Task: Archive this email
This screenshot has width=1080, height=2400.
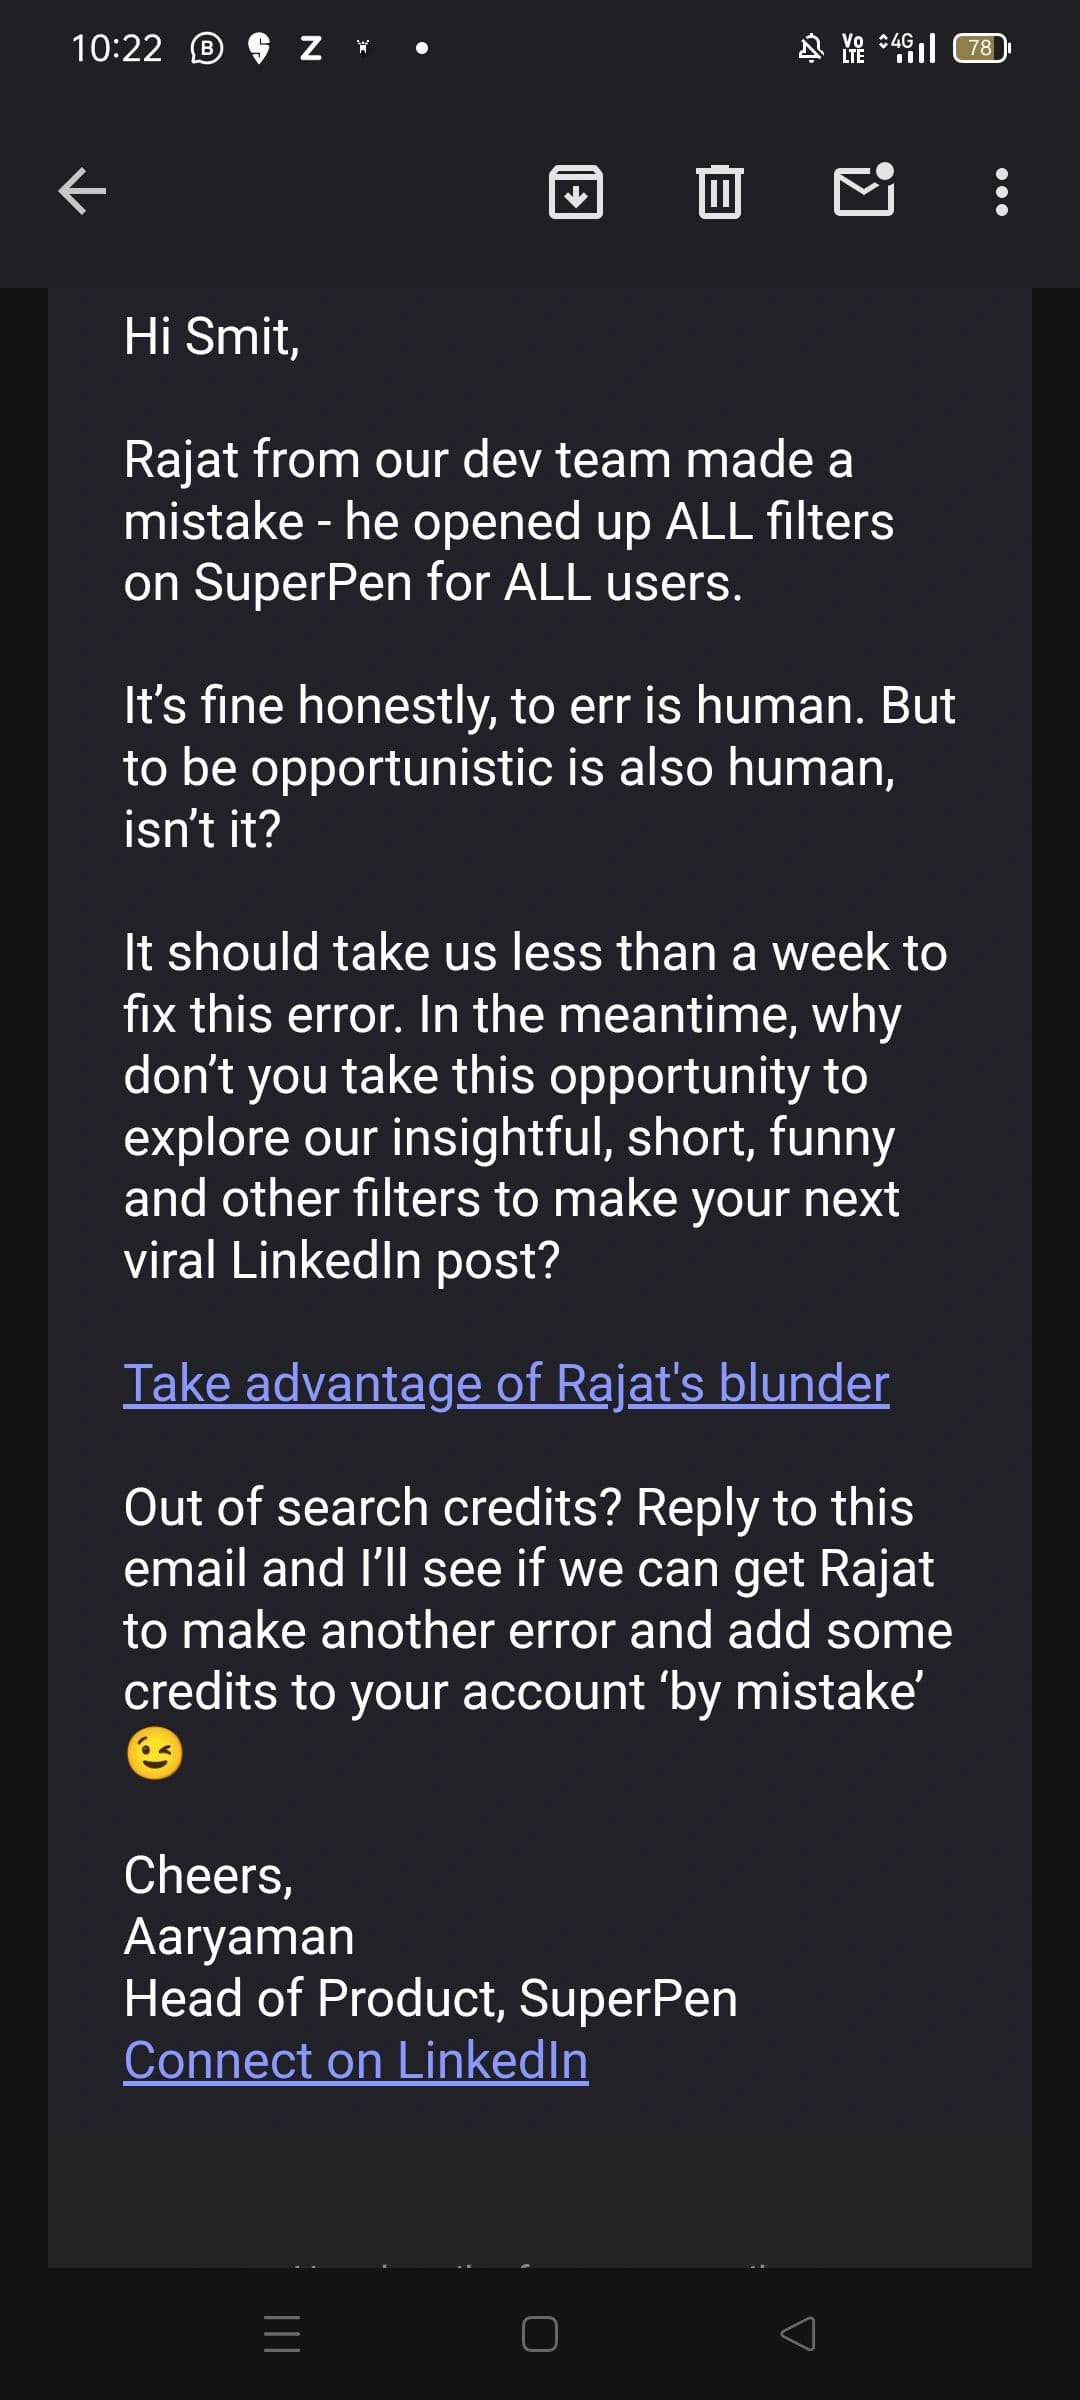Action: [576, 191]
